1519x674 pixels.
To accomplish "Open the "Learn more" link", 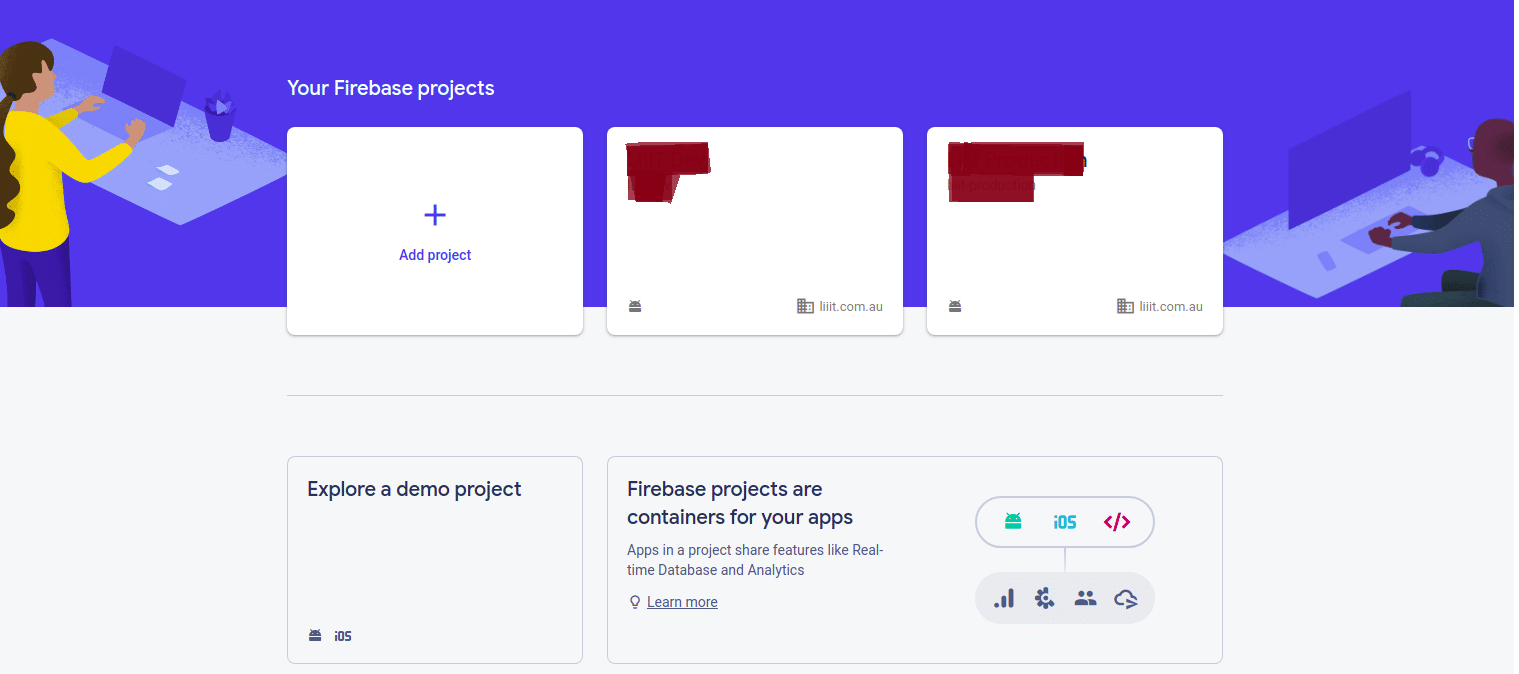I will (682, 602).
